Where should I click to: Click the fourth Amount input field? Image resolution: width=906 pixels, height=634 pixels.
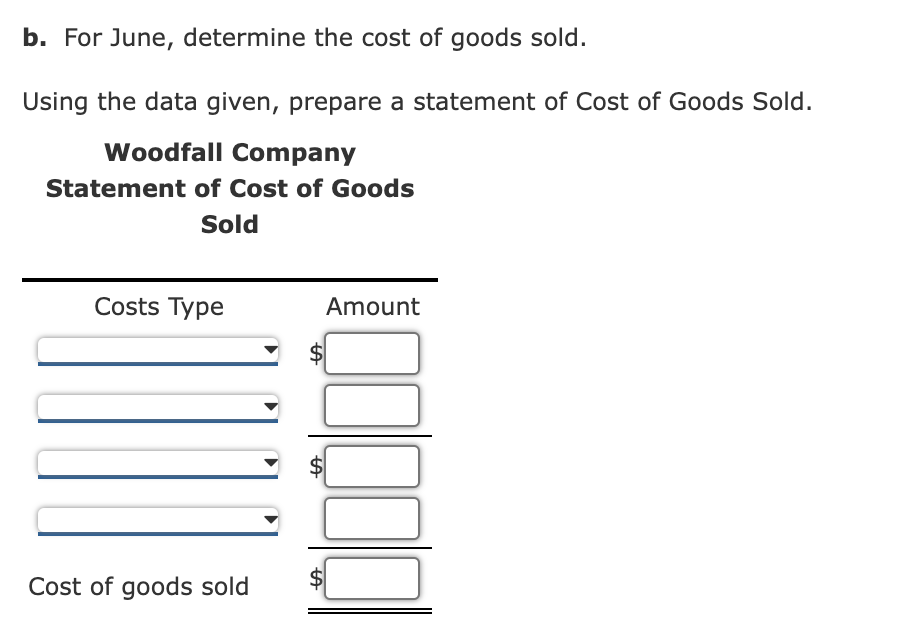click(x=371, y=517)
